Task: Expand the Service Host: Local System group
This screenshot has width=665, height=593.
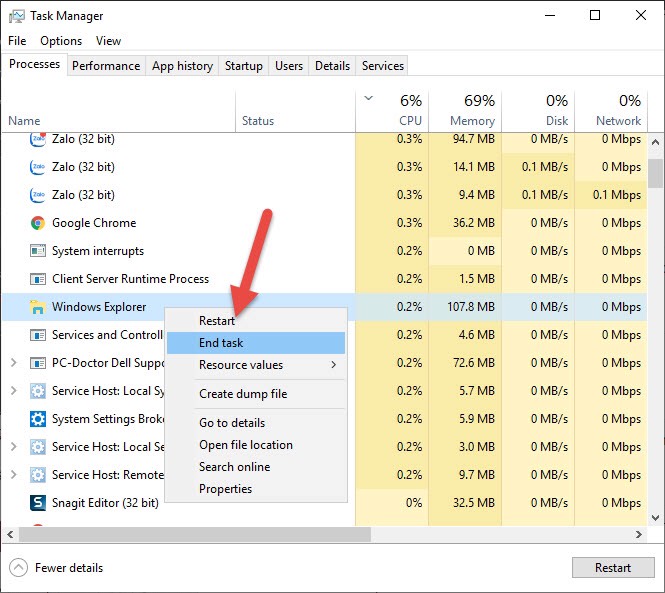Action: 13,391
